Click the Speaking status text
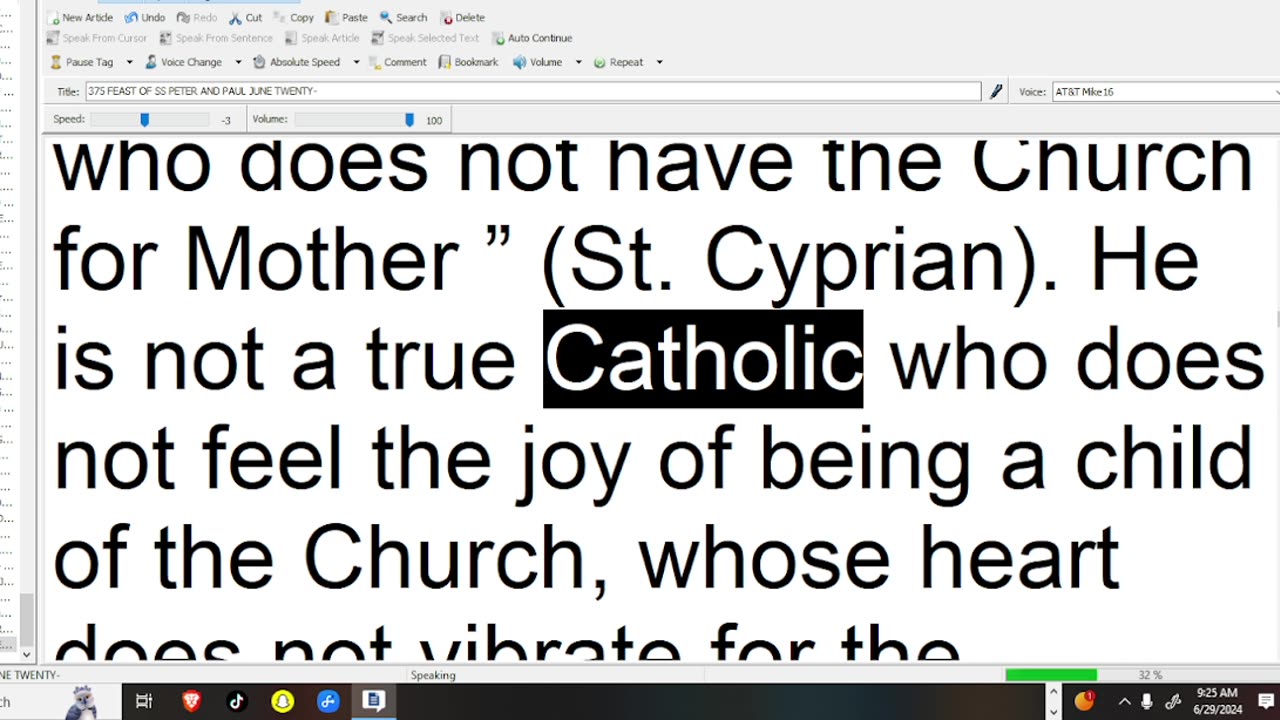 pyautogui.click(x=433, y=675)
